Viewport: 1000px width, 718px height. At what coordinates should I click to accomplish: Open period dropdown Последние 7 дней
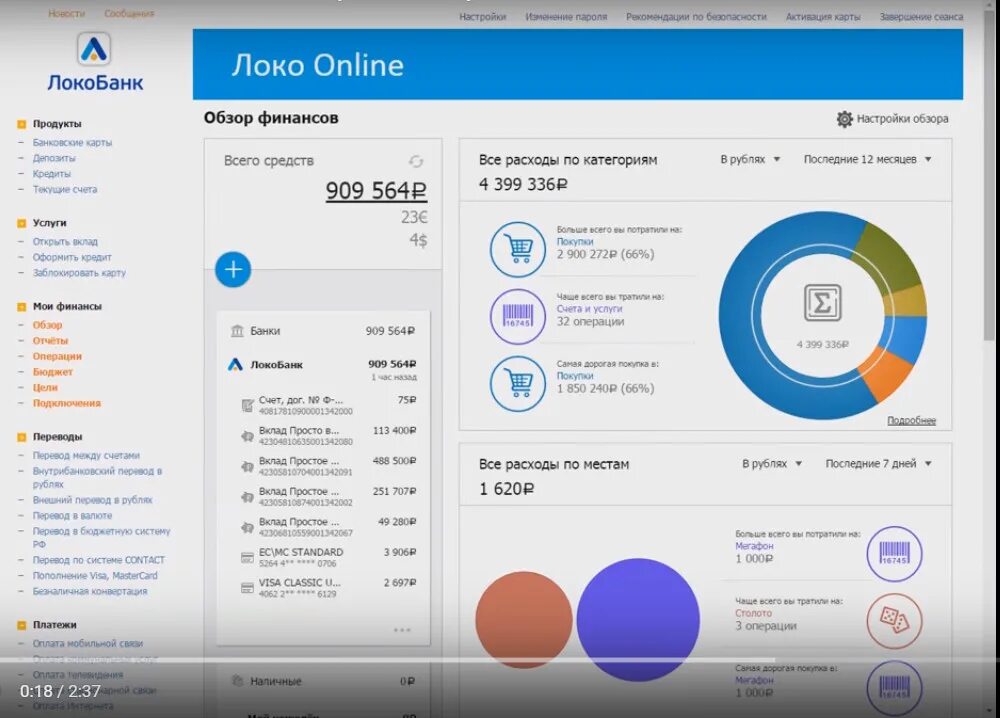click(878, 464)
